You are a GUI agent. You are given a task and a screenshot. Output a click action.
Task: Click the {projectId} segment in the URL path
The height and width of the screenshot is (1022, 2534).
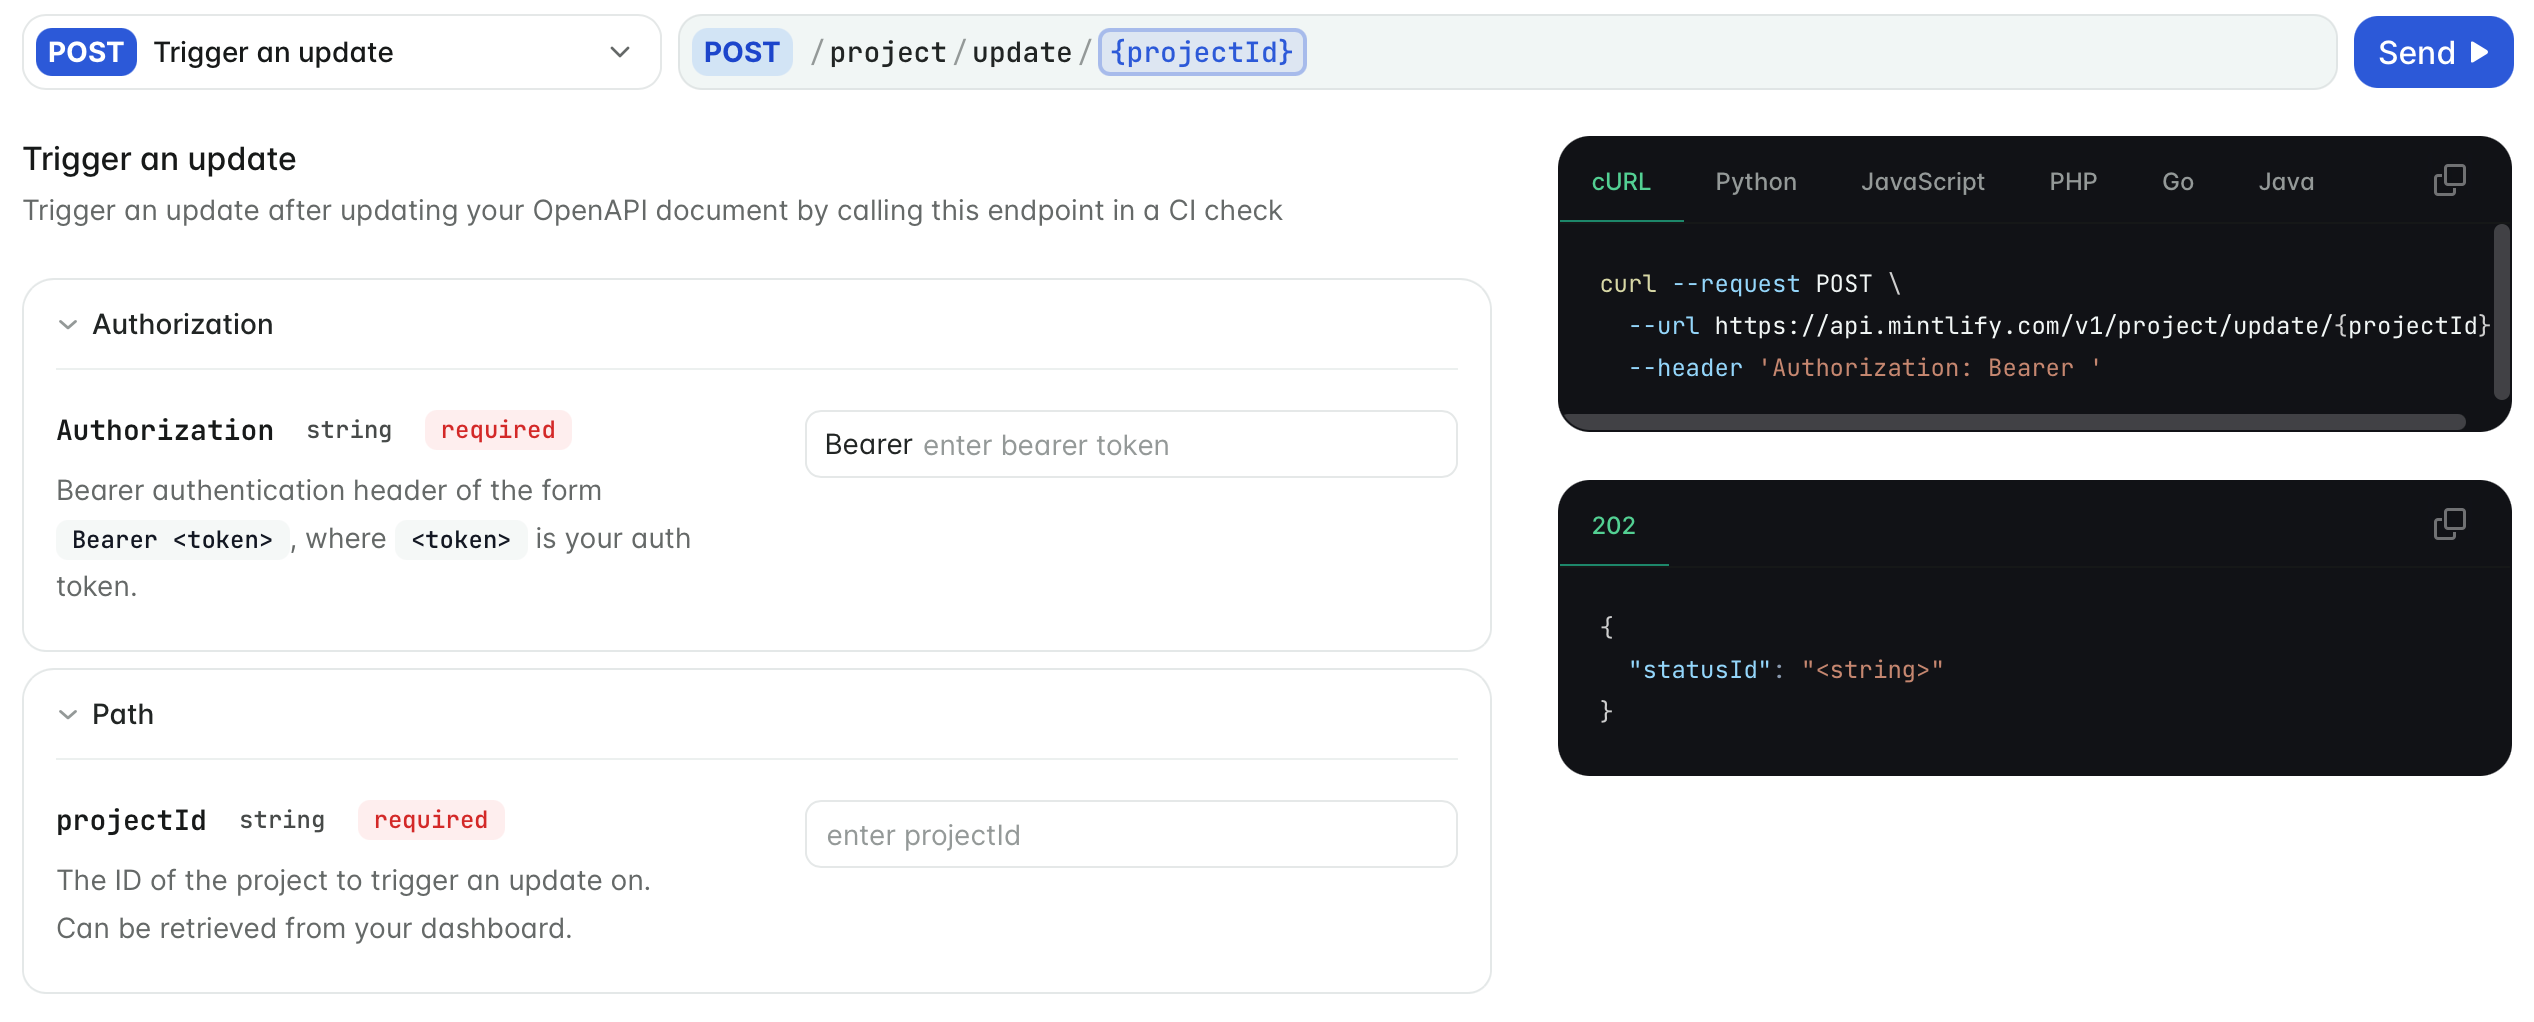coord(1201,51)
